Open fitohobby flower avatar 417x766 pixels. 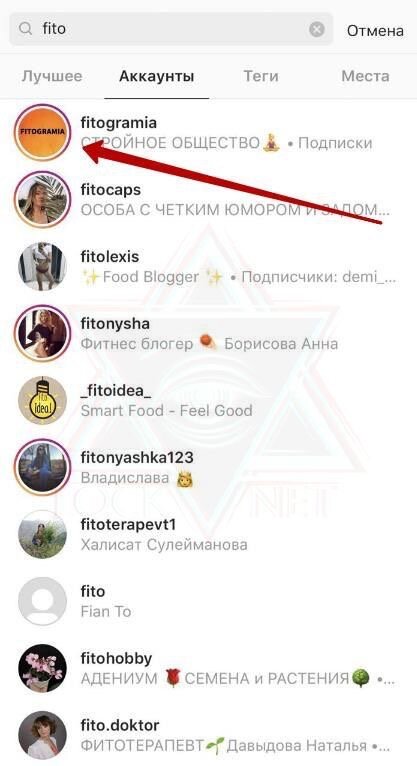[42, 668]
